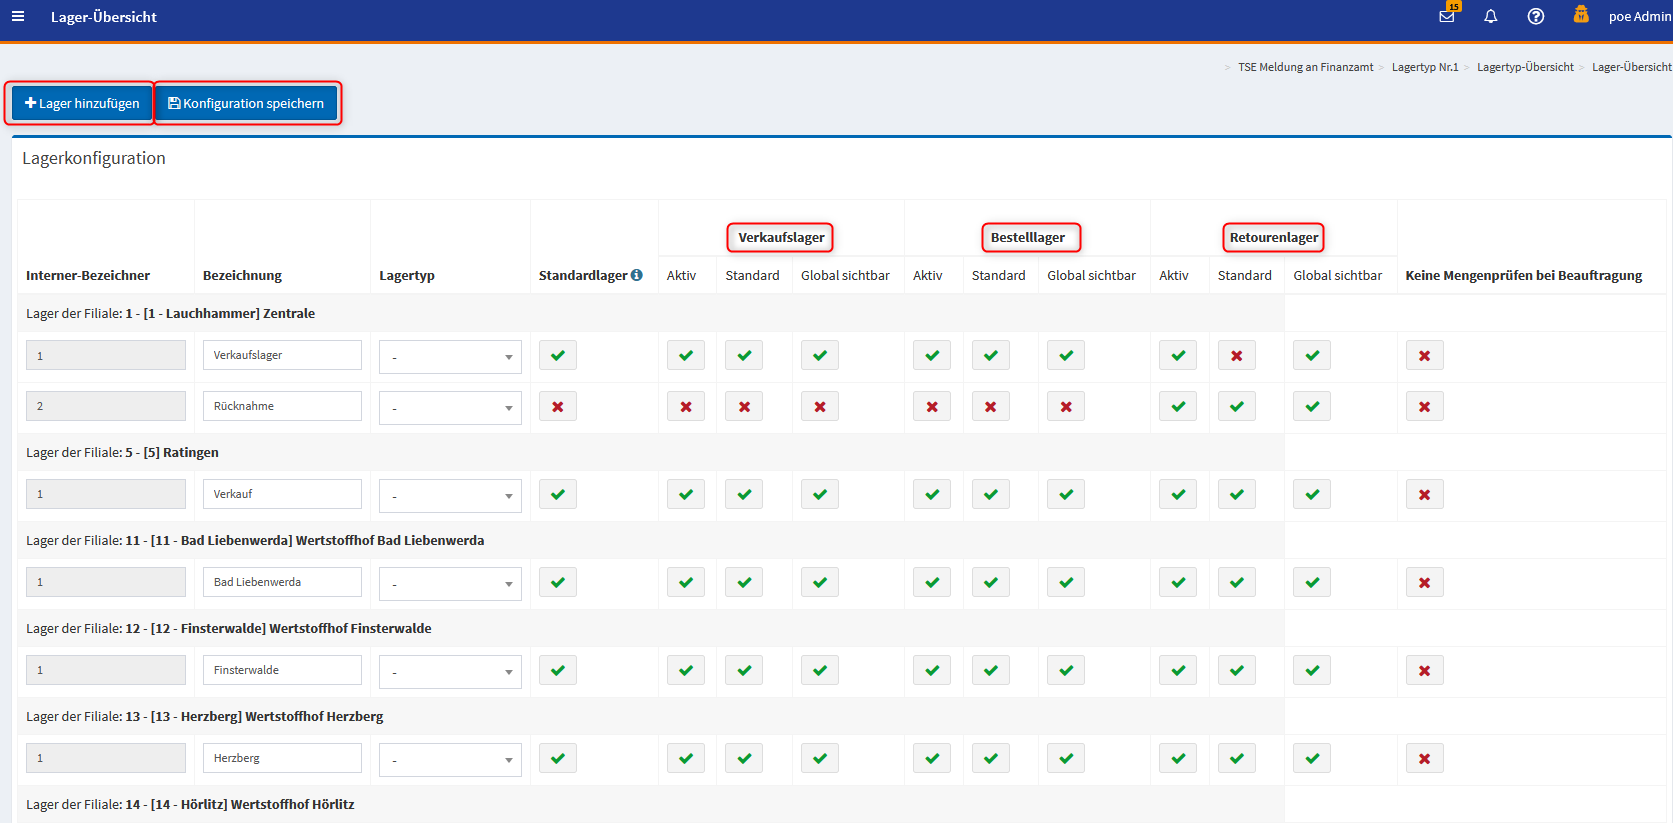Show notifications via bell icon
Viewport: 1673px width, 823px height.
click(1490, 16)
